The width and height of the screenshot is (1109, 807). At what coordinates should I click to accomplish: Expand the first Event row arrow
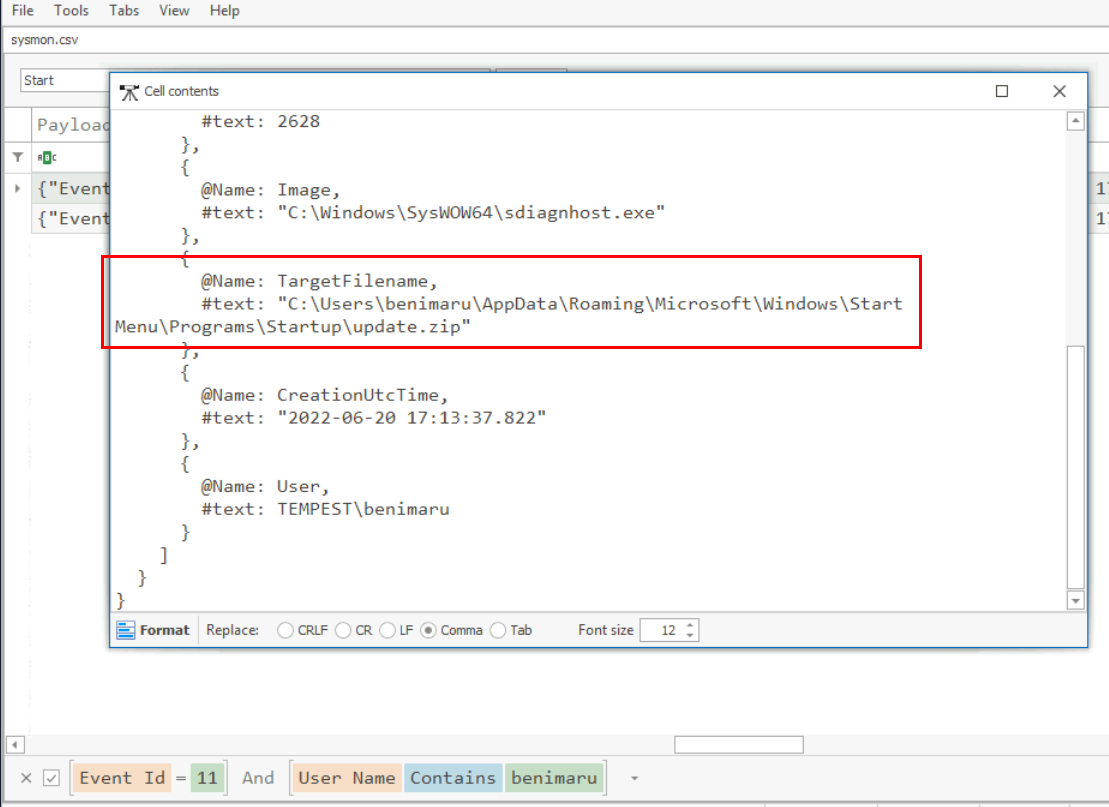click(x=18, y=188)
